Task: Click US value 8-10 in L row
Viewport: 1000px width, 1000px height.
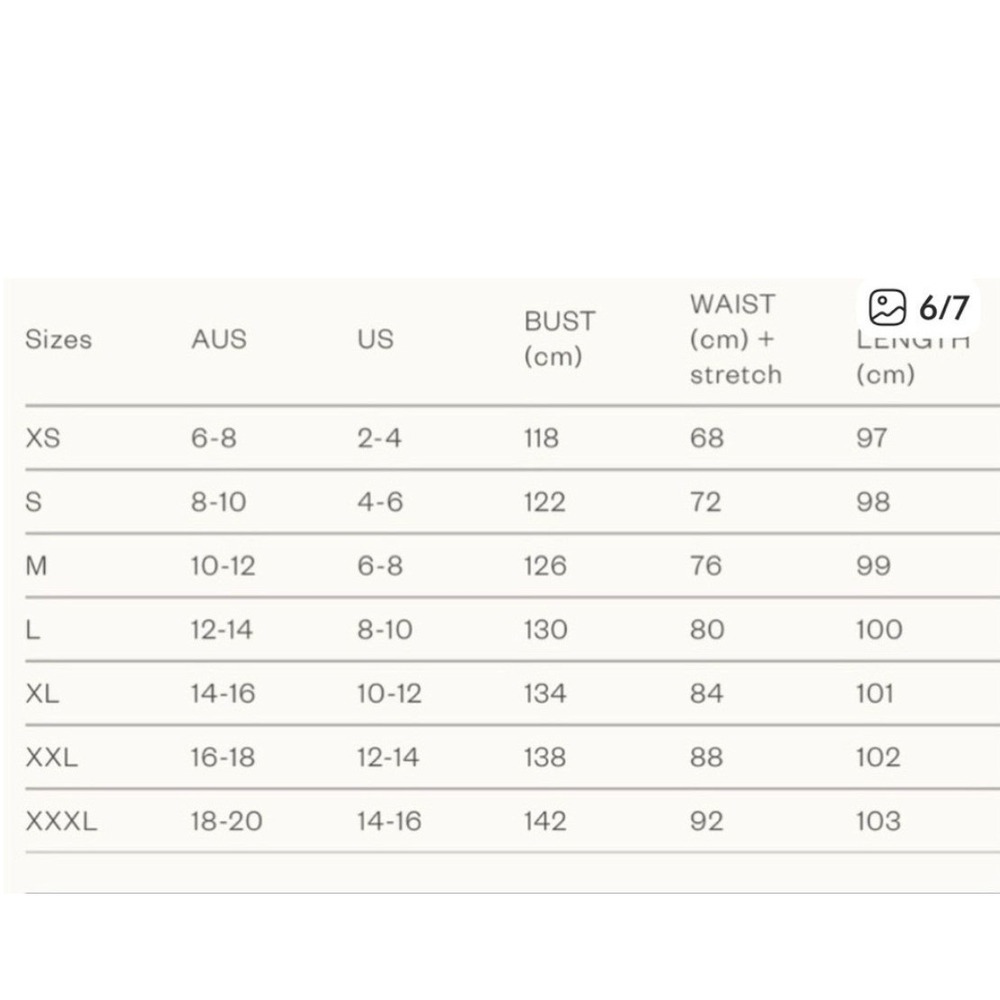Action: tap(385, 629)
